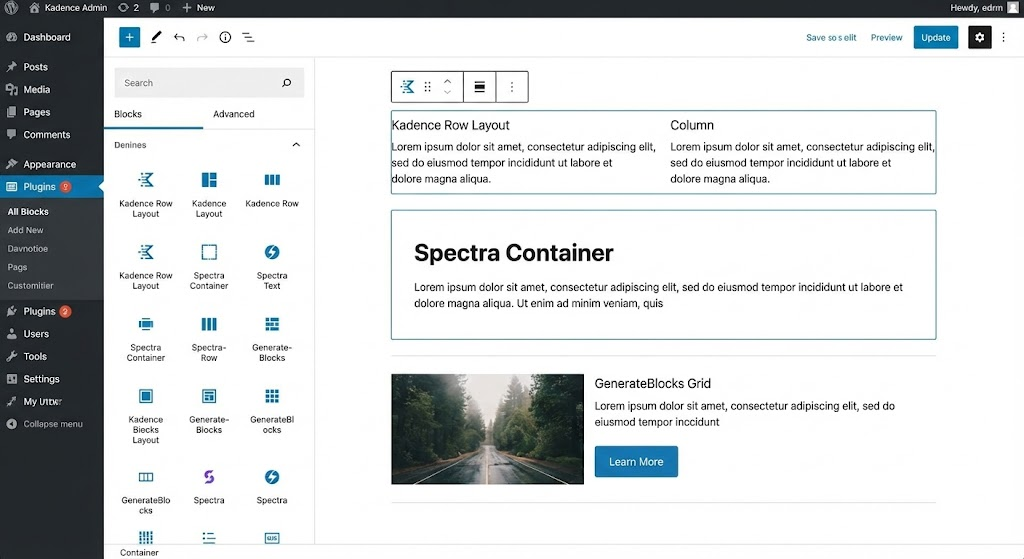Viewport: 1024px width, 559px height.
Task: Click the blue block inserter plus button
Action: point(129,37)
